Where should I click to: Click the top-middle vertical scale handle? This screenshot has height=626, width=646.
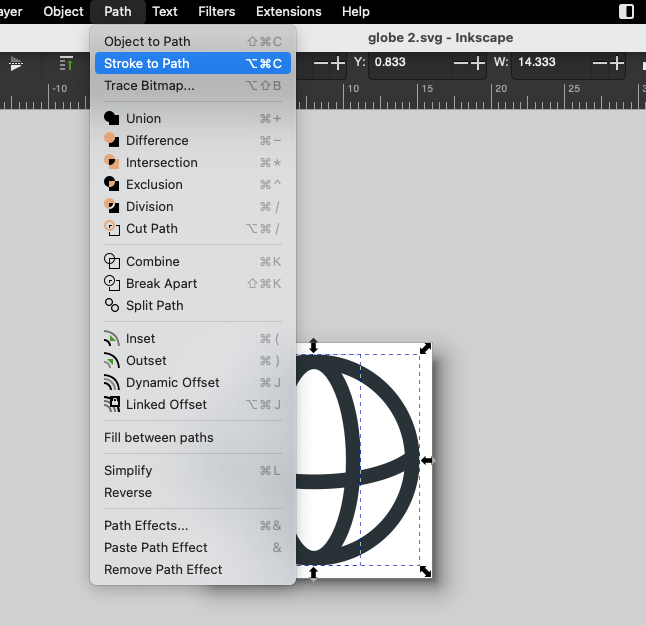[x=314, y=345]
